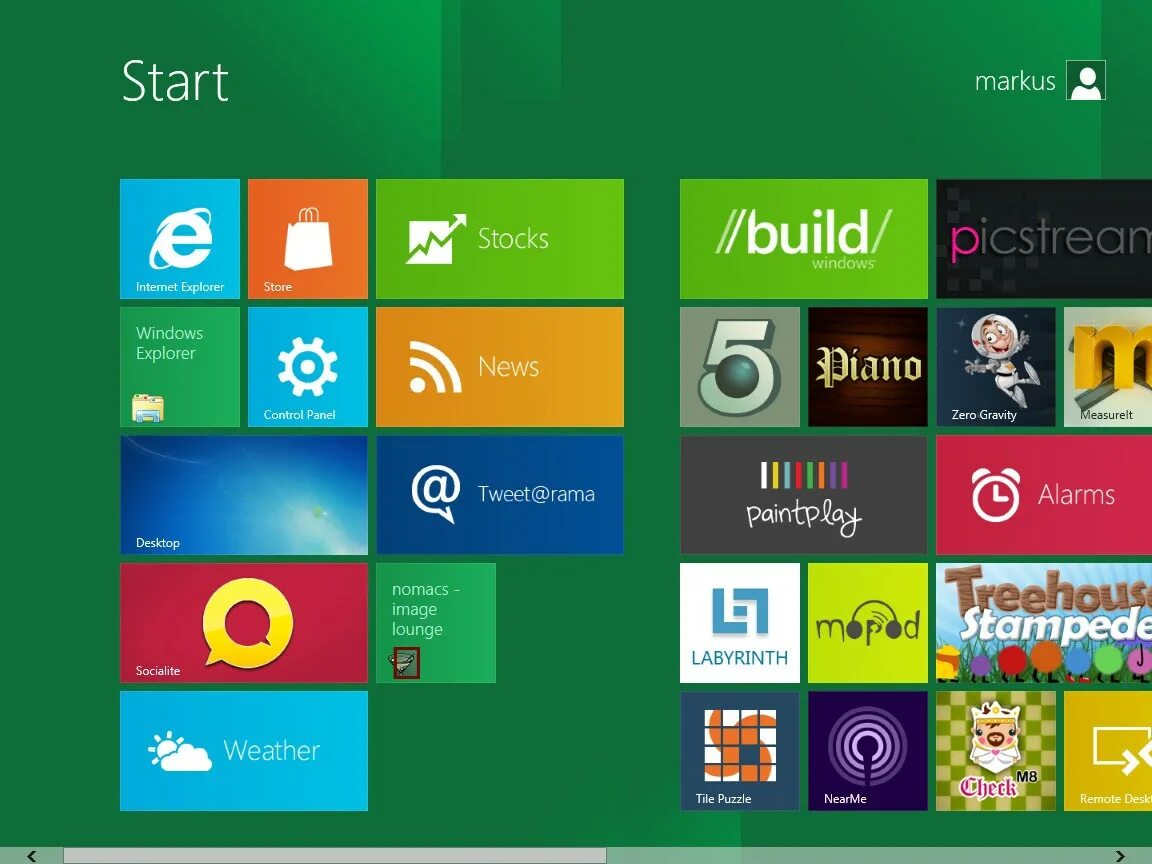Image resolution: width=1152 pixels, height=864 pixels.
Task: Open the Weather tile
Action: point(244,751)
